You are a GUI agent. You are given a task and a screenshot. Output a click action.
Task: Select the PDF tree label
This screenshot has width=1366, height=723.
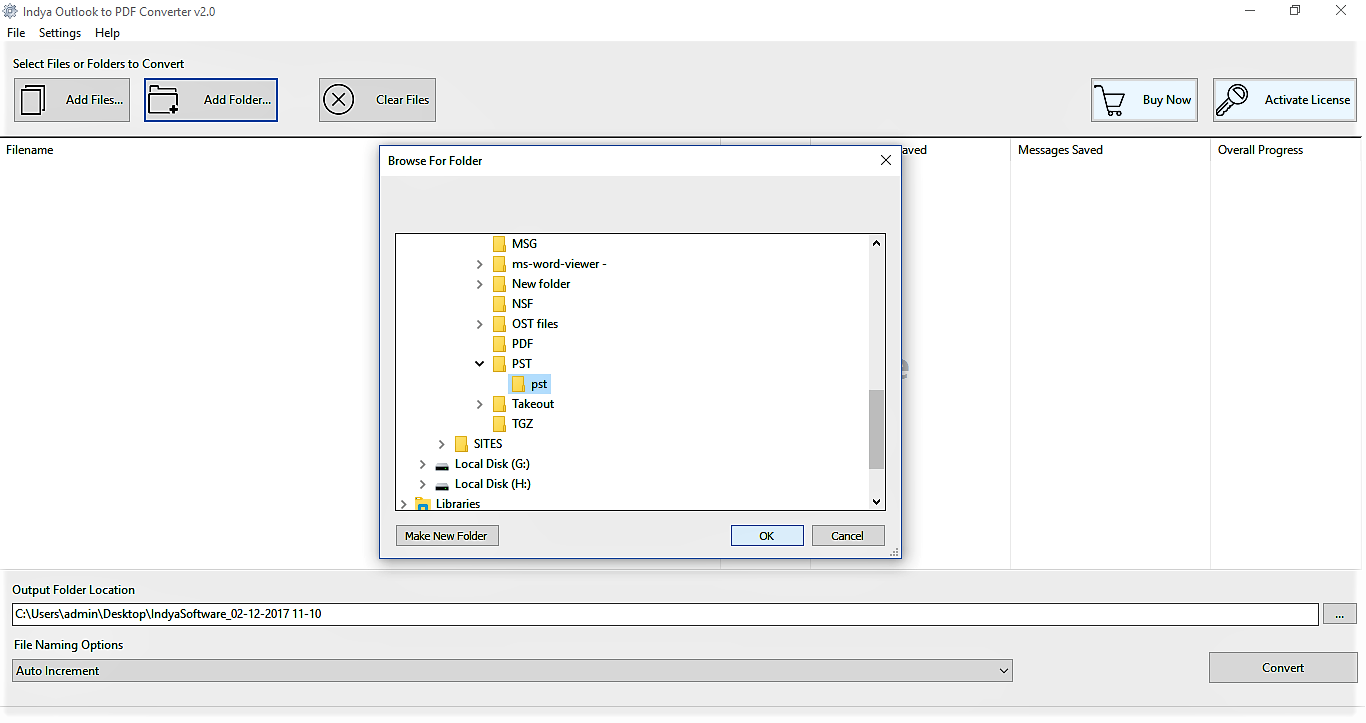click(522, 344)
